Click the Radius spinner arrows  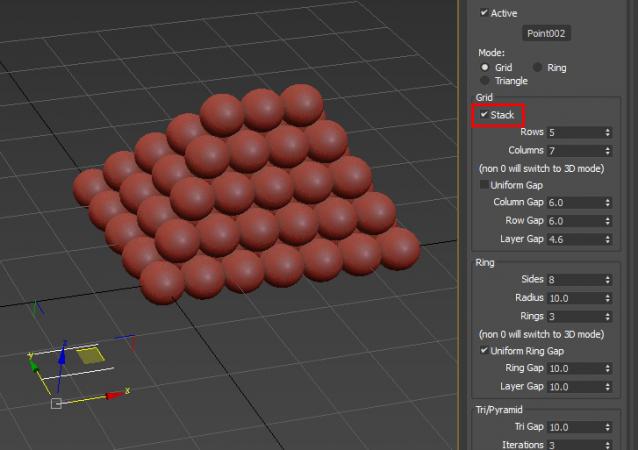click(x=607, y=298)
